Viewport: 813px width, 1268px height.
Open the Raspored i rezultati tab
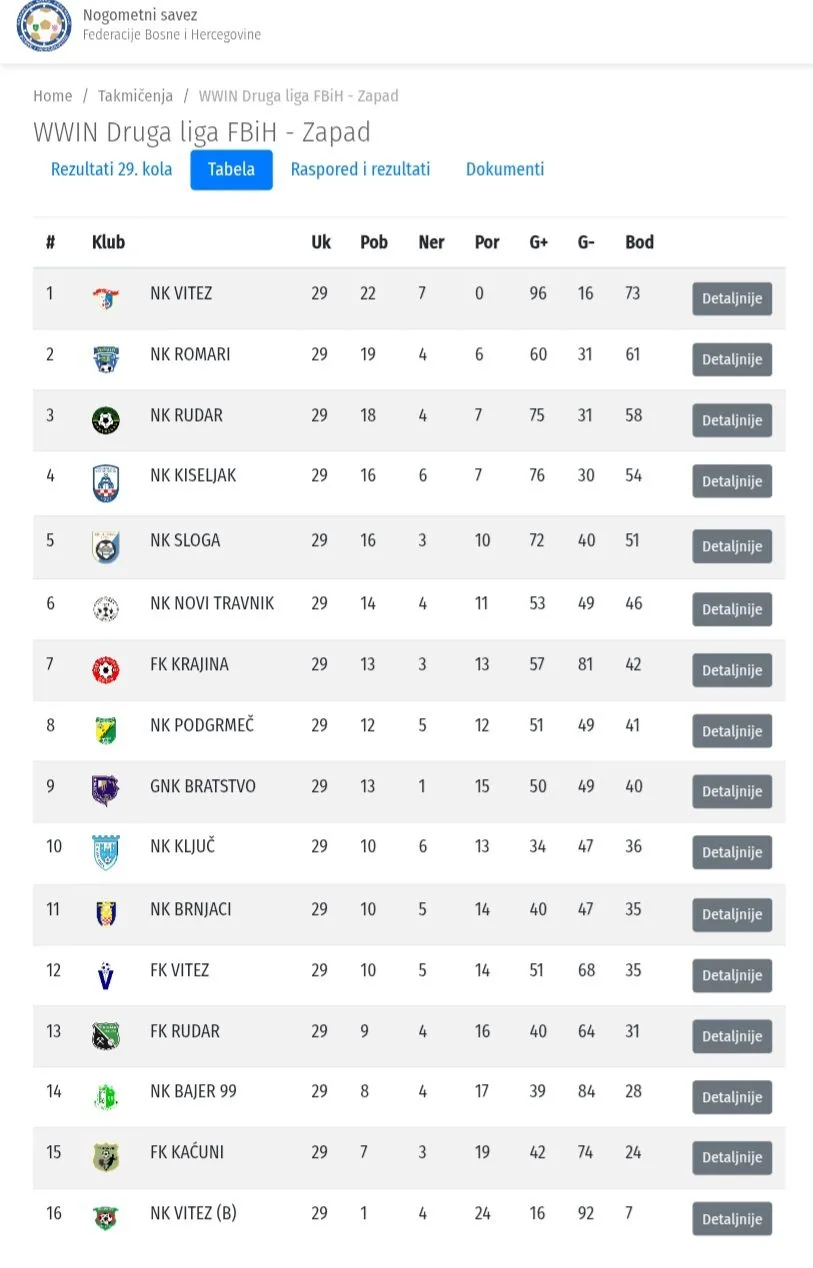coord(360,170)
